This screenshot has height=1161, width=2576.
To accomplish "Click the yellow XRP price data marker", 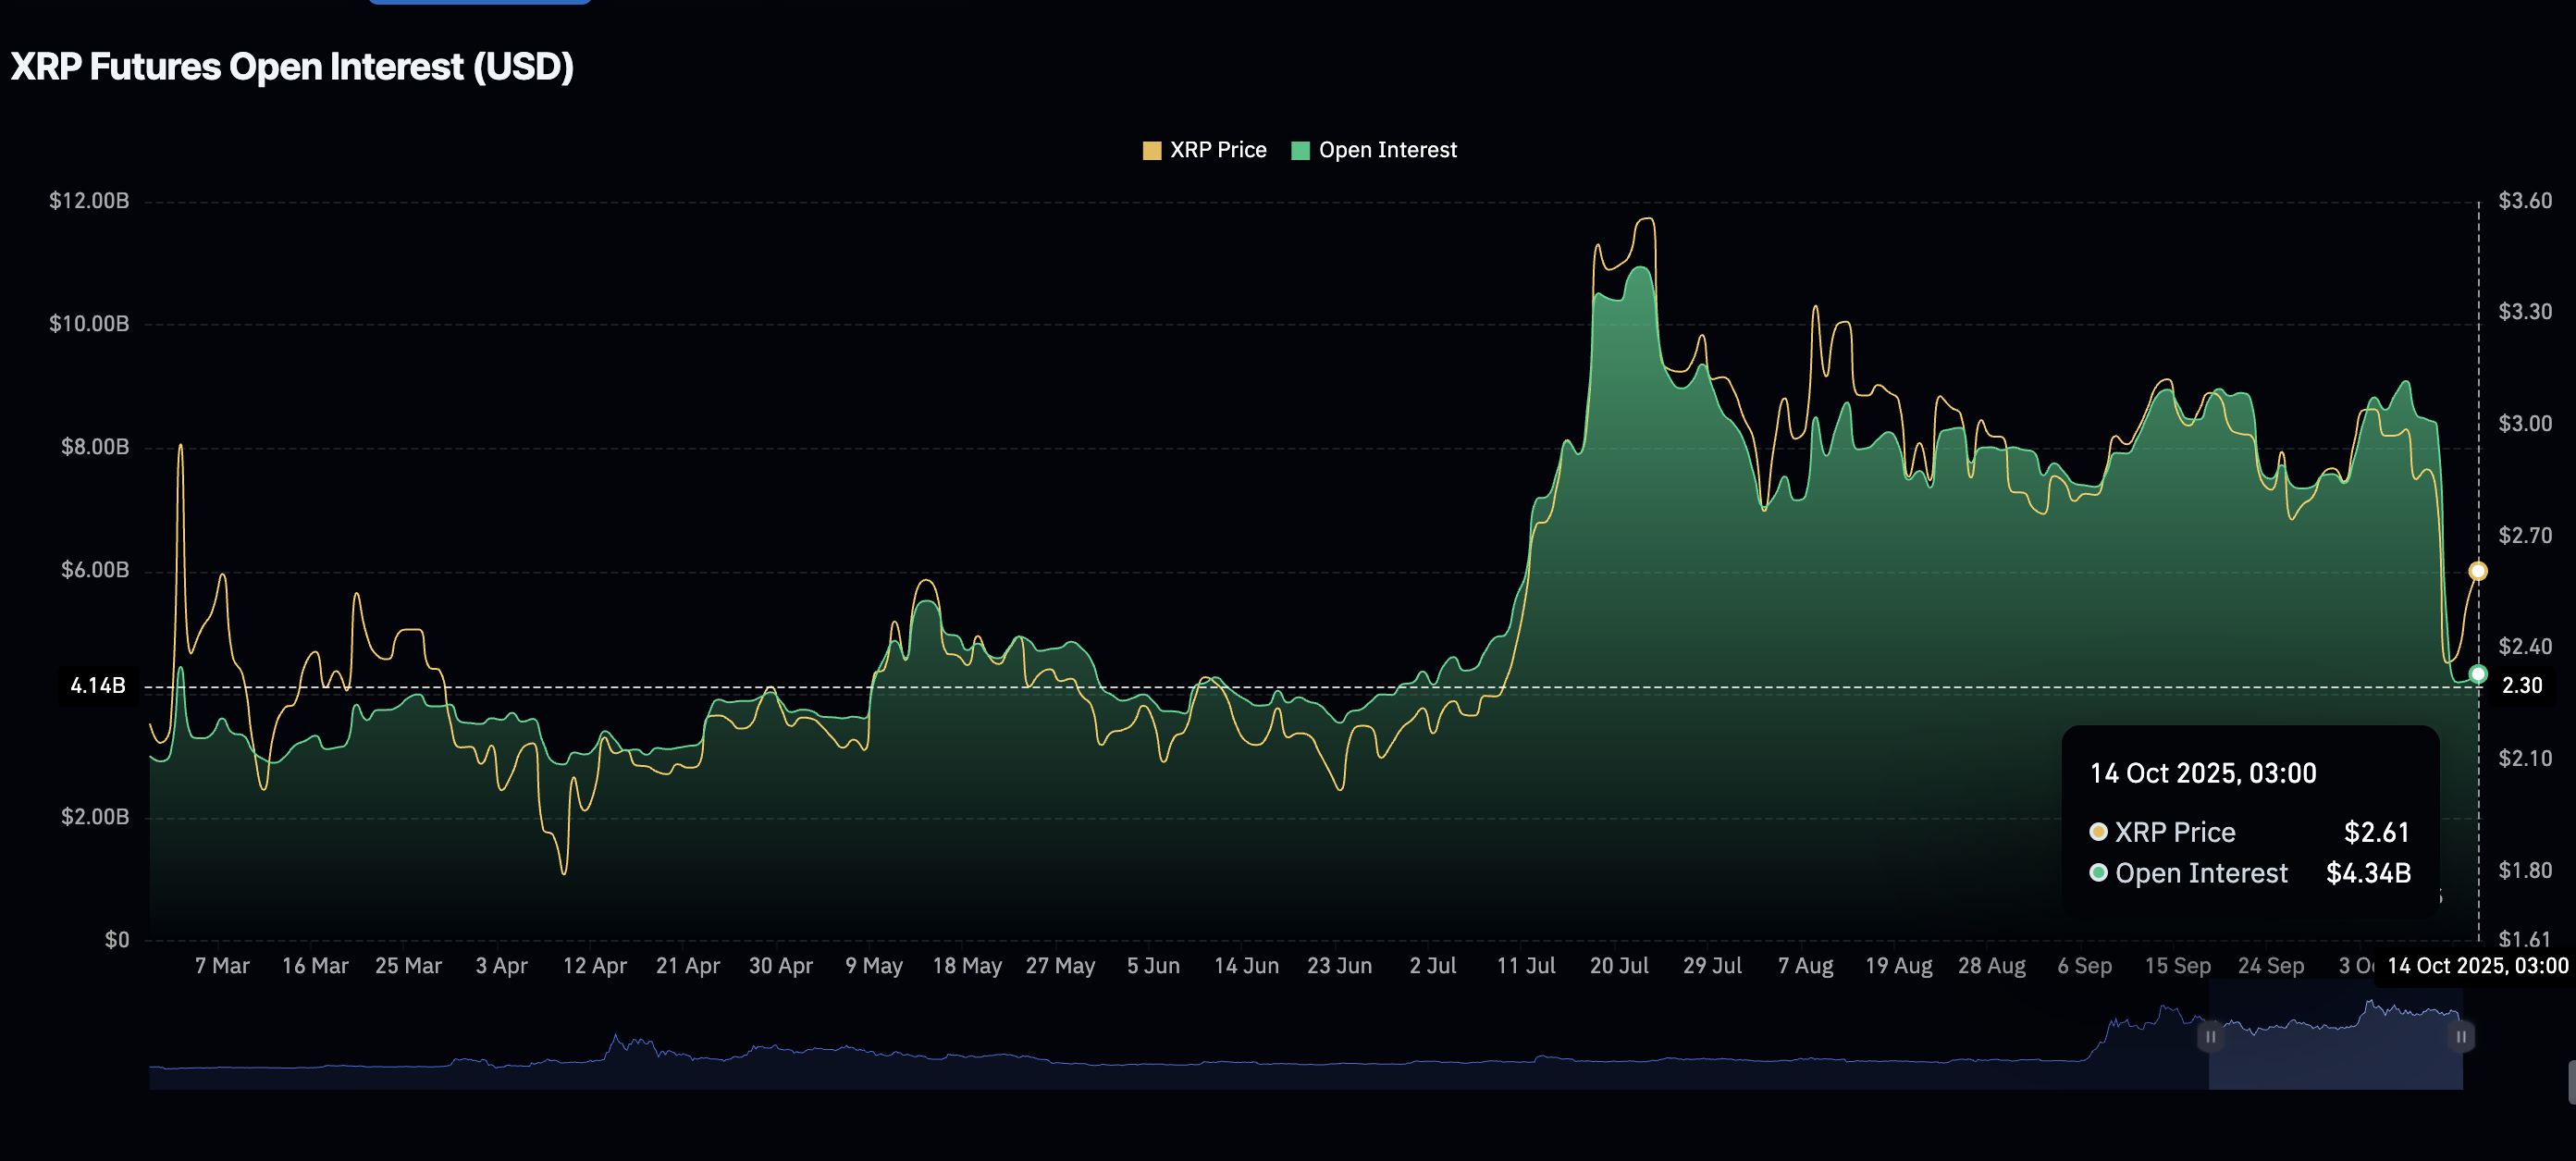I will click(2477, 571).
